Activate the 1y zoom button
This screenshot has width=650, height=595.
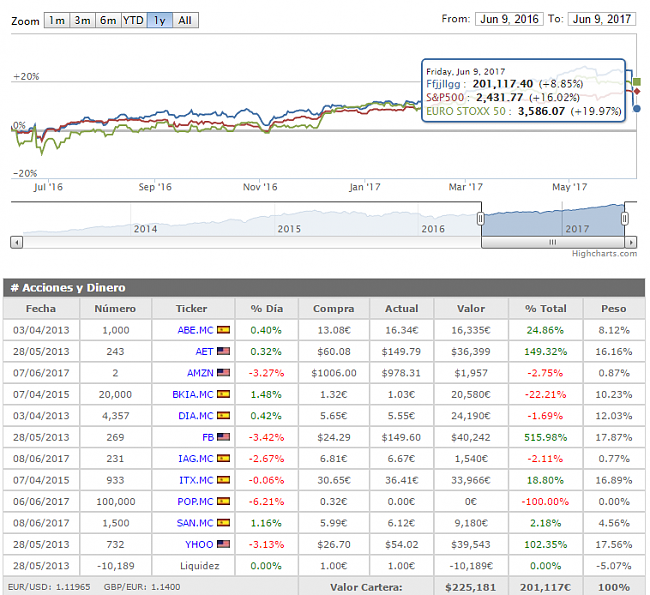(x=160, y=20)
